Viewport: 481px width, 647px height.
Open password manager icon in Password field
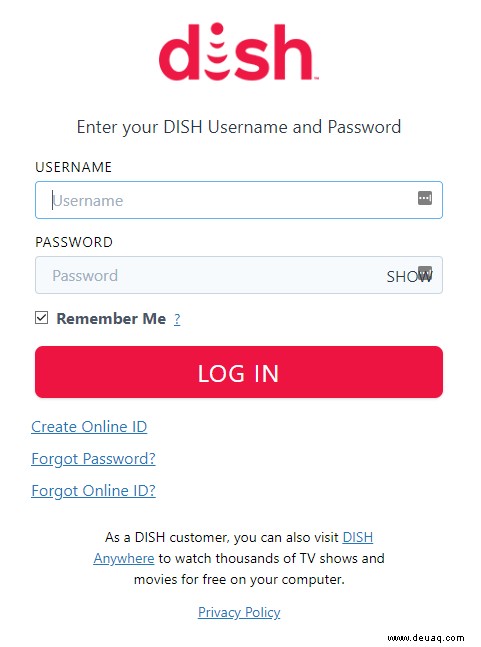(x=425, y=272)
